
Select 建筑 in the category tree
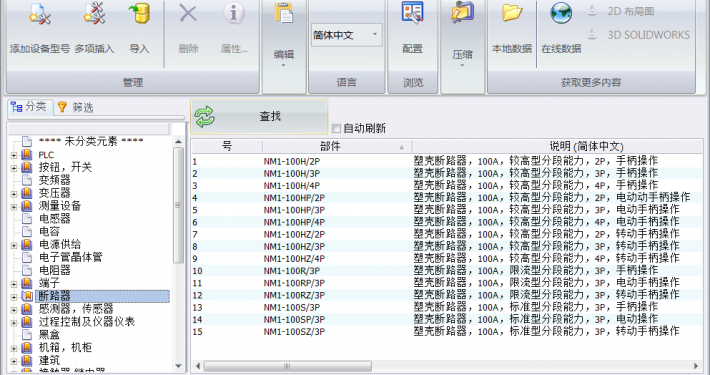(49, 361)
